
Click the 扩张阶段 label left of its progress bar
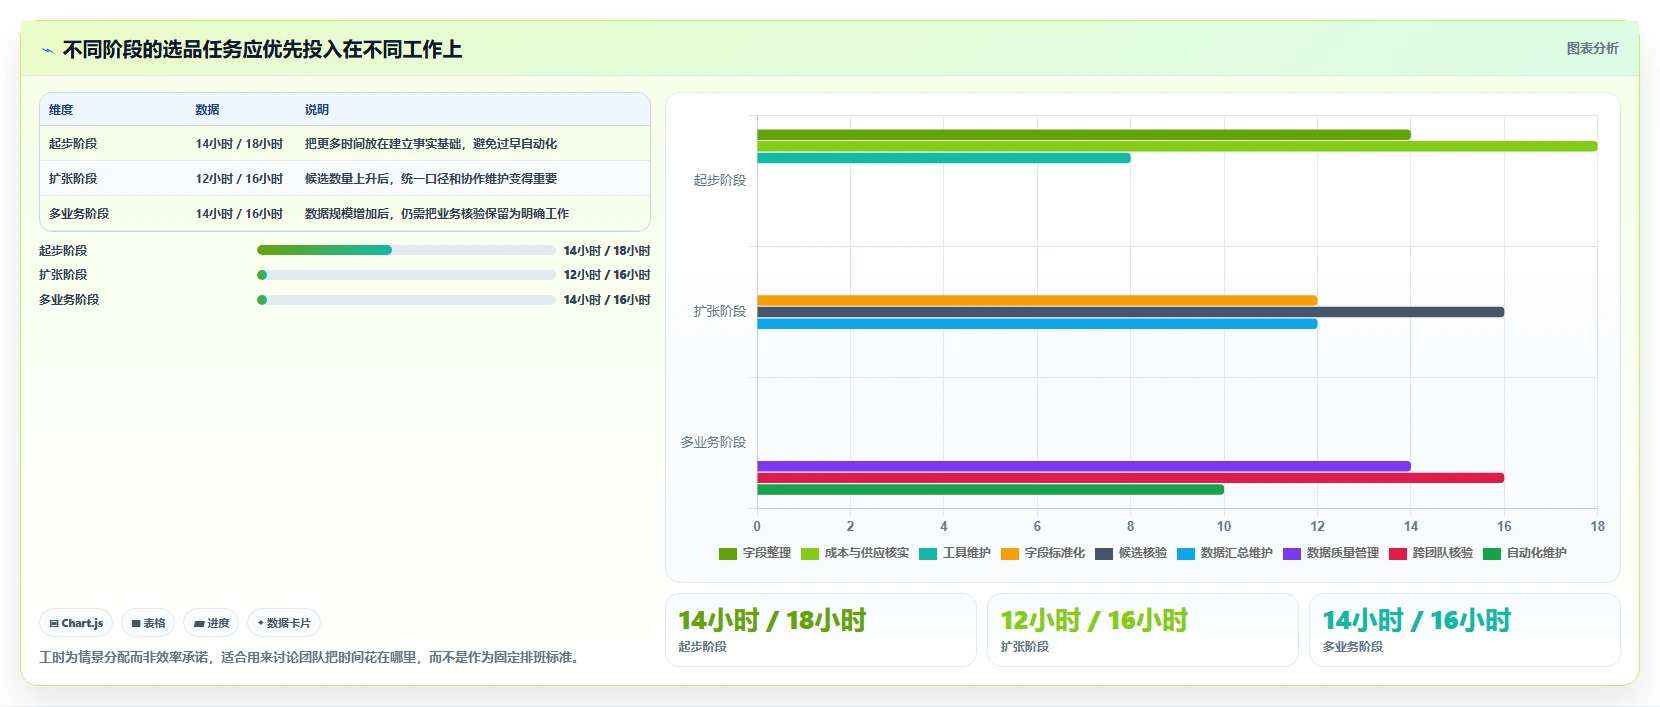63,275
